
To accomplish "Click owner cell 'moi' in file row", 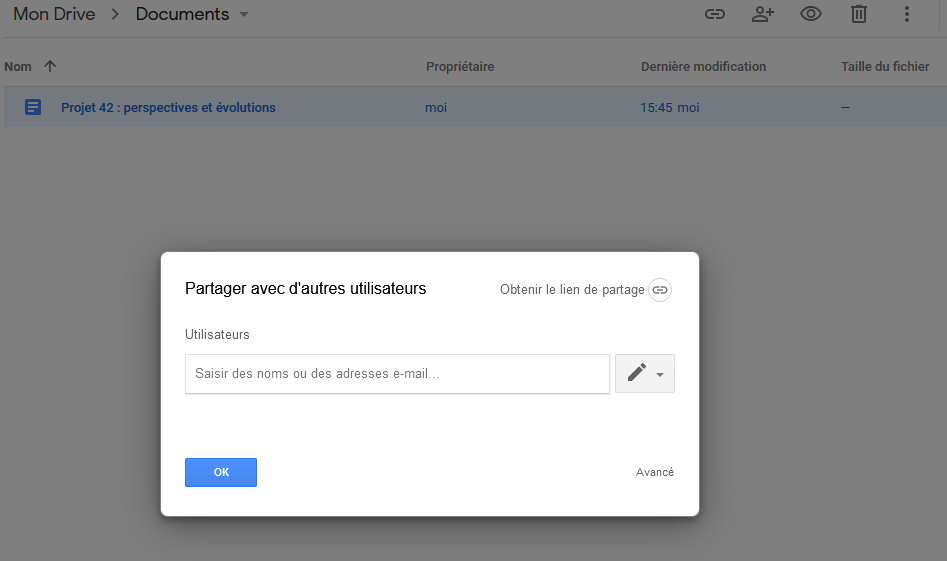I will 436,107.
